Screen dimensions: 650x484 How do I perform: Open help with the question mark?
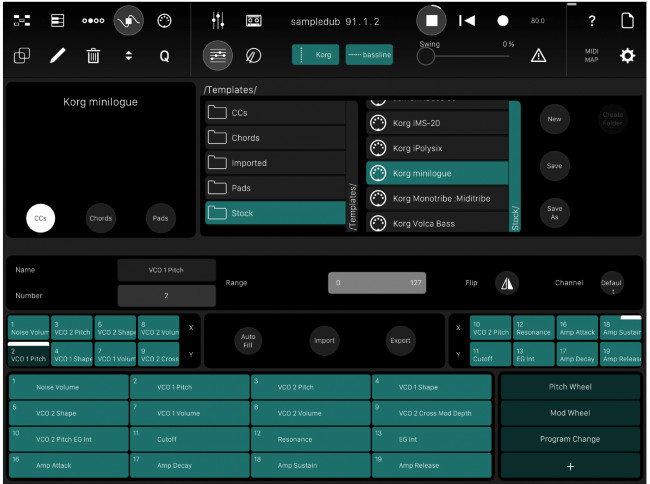(592, 20)
